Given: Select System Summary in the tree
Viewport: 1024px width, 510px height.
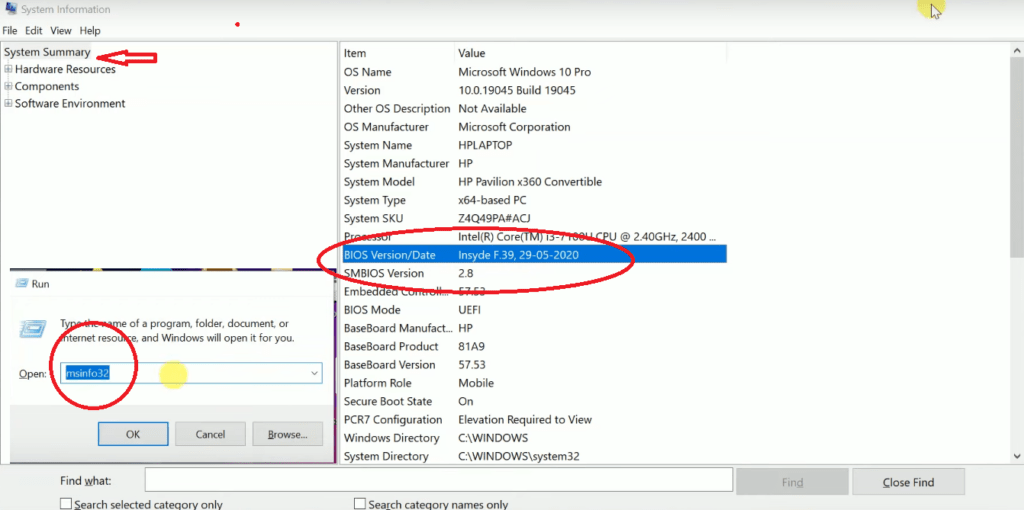Looking at the screenshot, I should [47, 52].
